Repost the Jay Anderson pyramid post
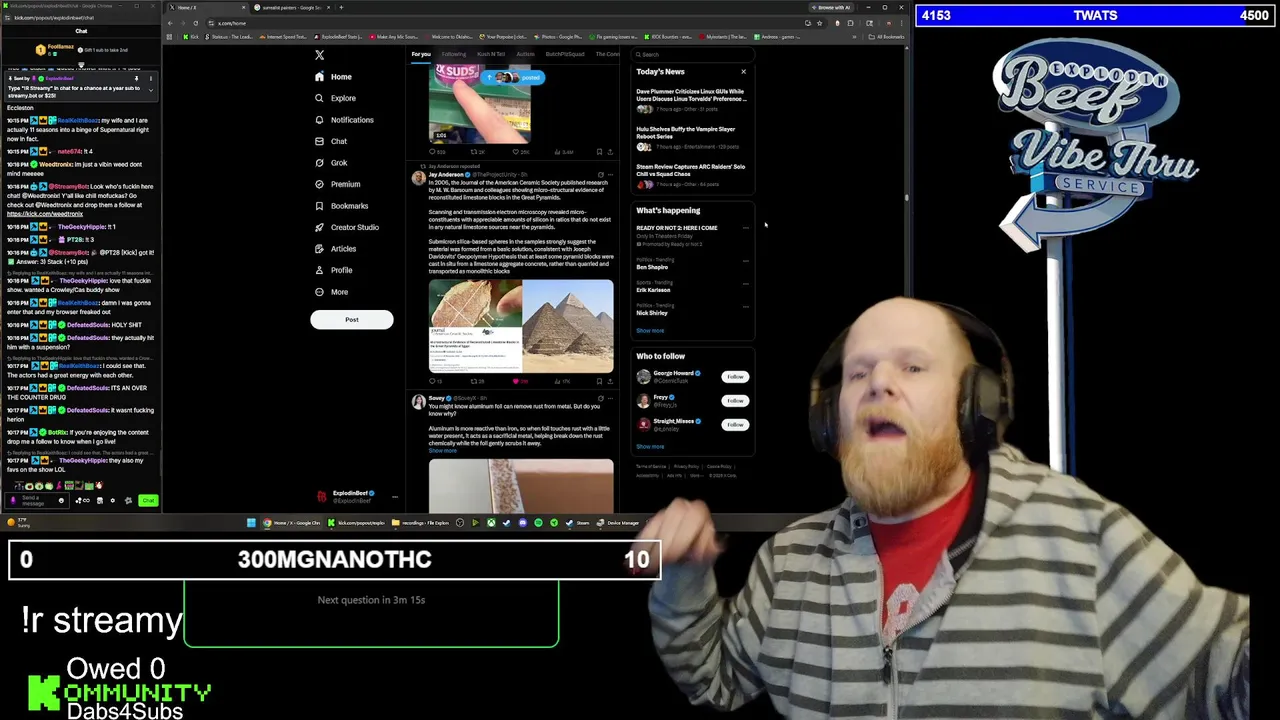The width and height of the screenshot is (1280, 720). (x=477, y=381)
